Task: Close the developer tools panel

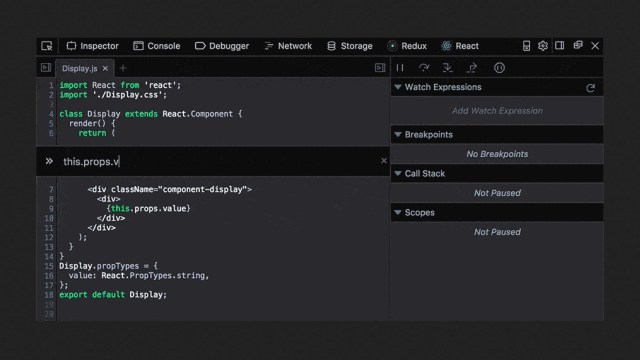Action: (x=595, y=46)
